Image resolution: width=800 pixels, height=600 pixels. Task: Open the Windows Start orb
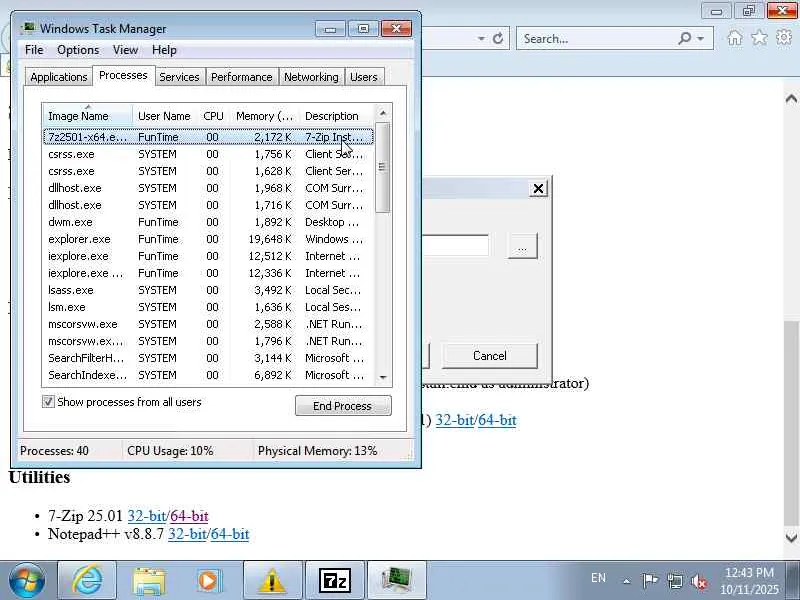pos(27,580)
